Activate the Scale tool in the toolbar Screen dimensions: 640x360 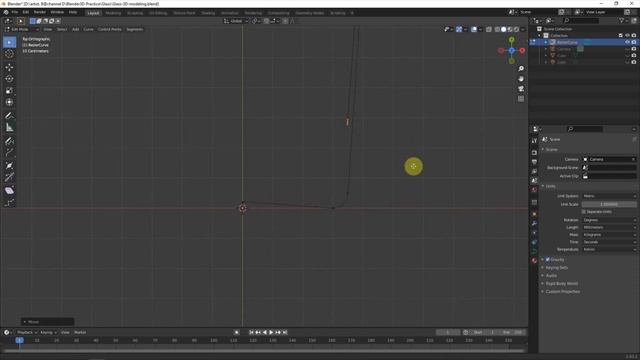(9, 91)
